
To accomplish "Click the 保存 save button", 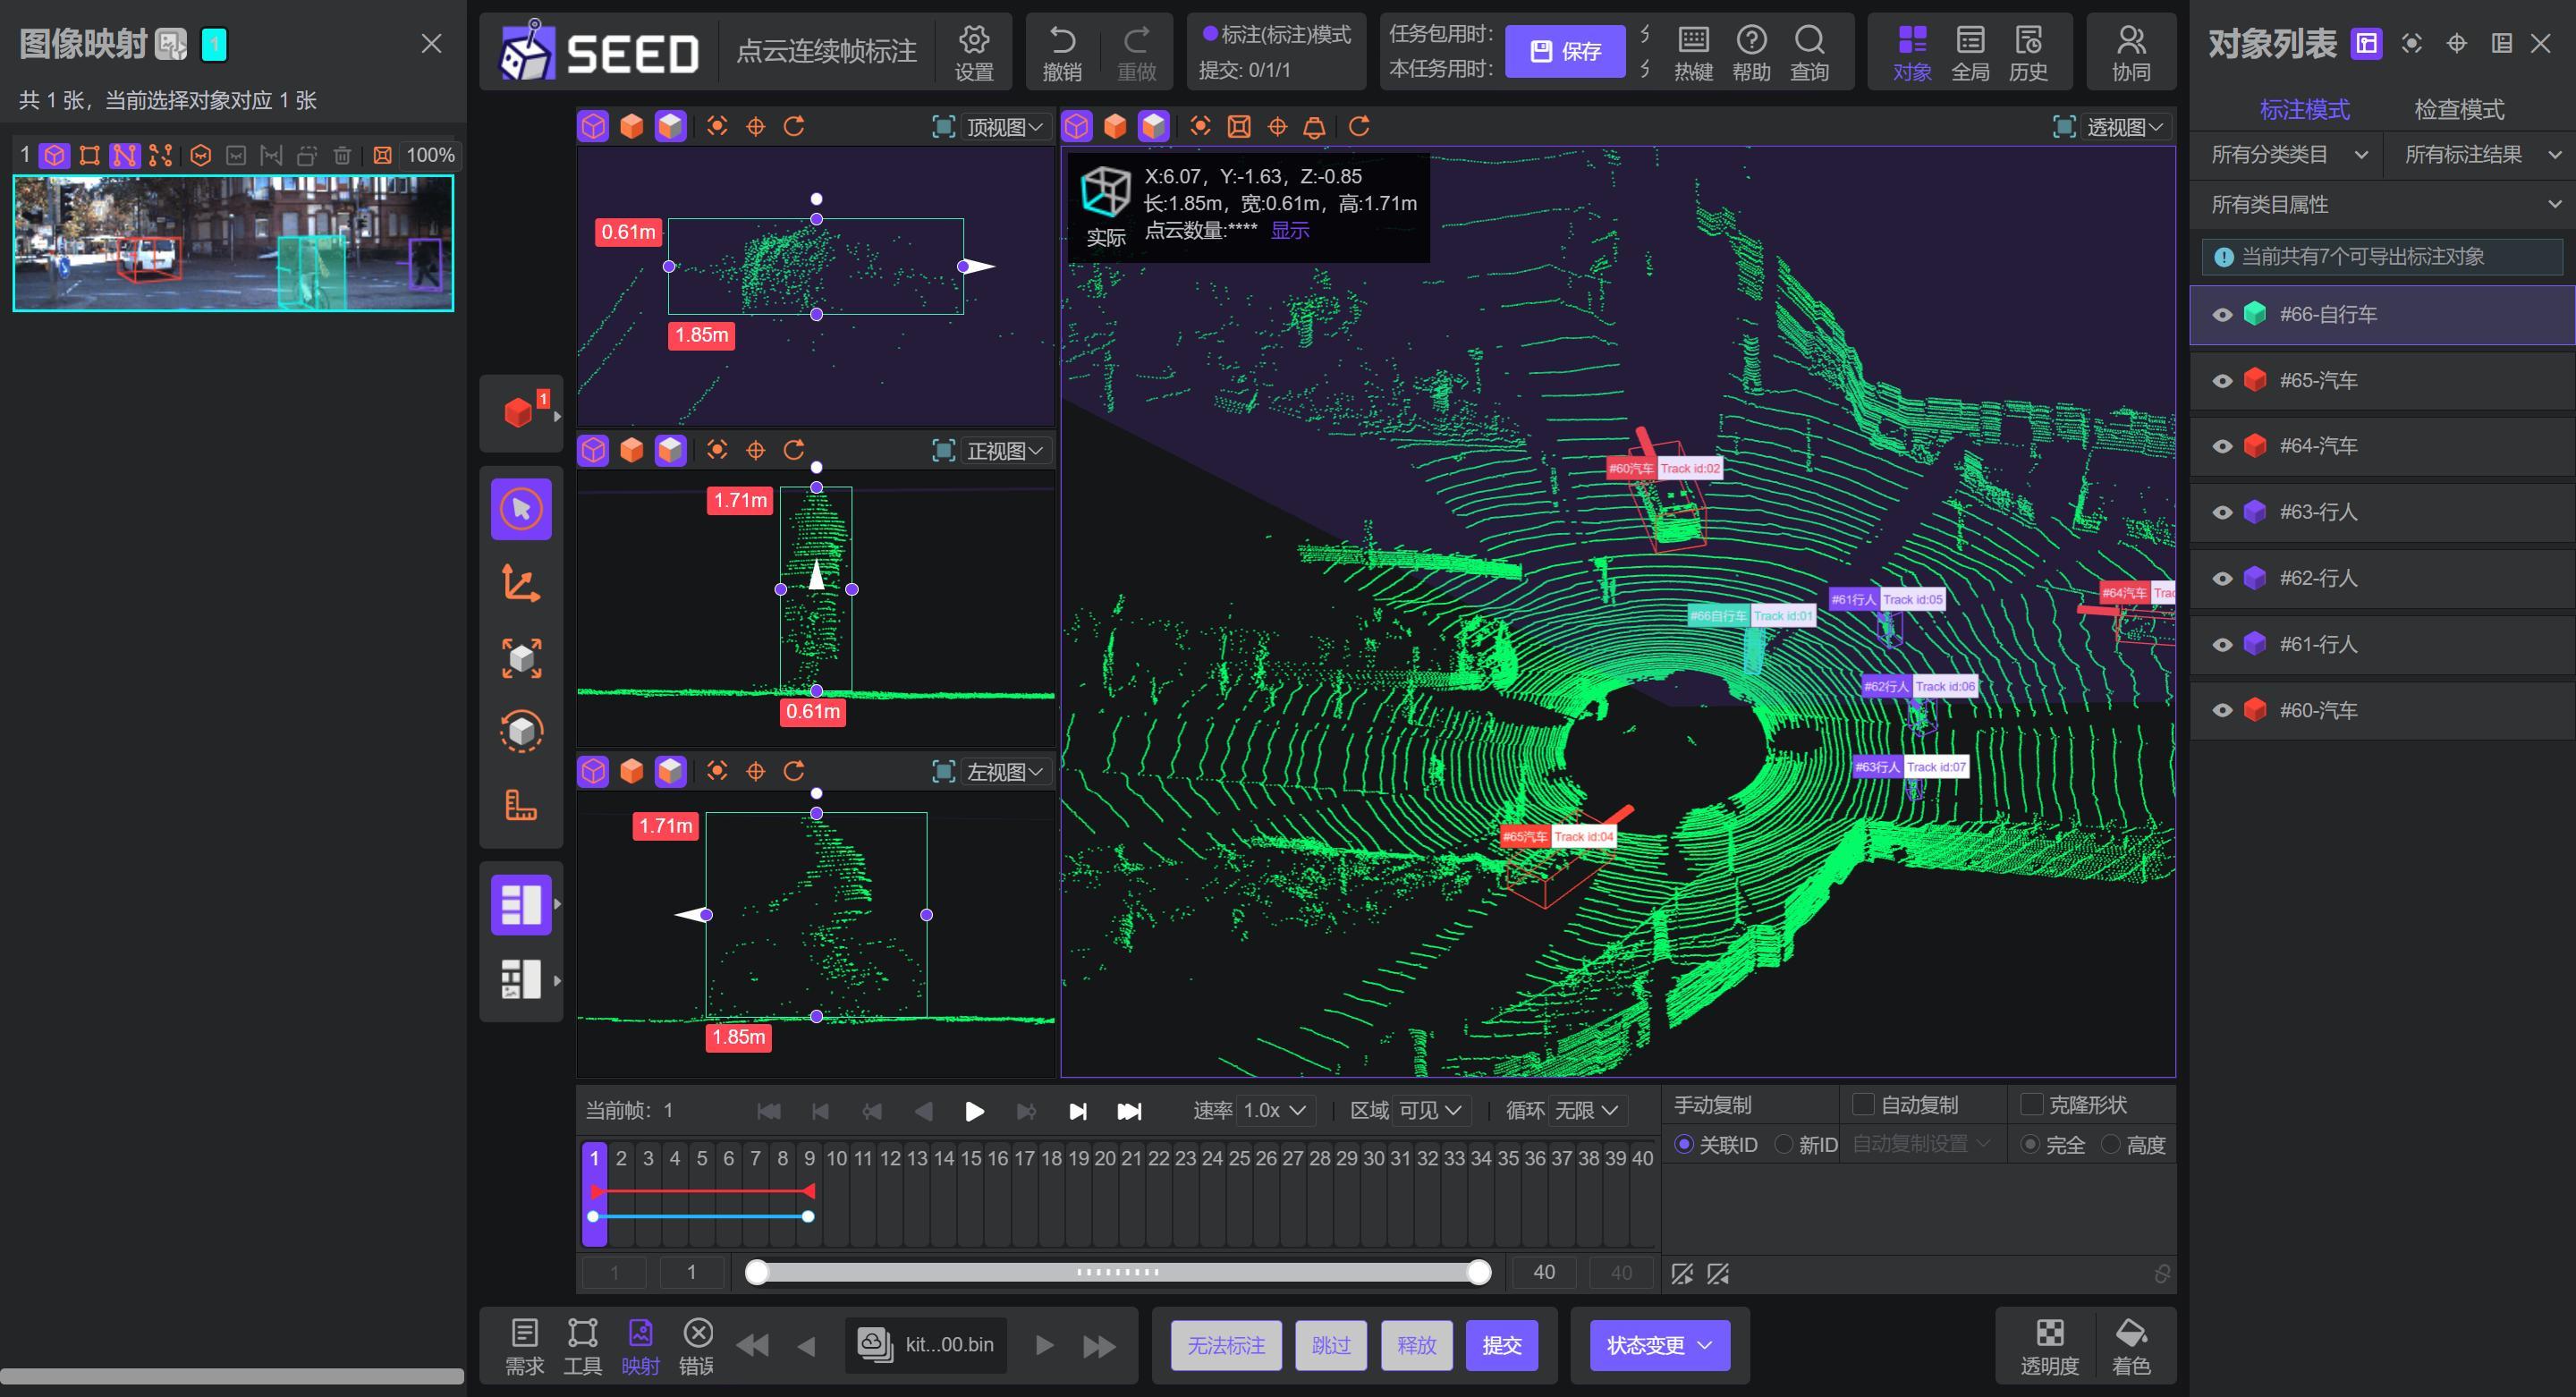I will [1564, 51].
